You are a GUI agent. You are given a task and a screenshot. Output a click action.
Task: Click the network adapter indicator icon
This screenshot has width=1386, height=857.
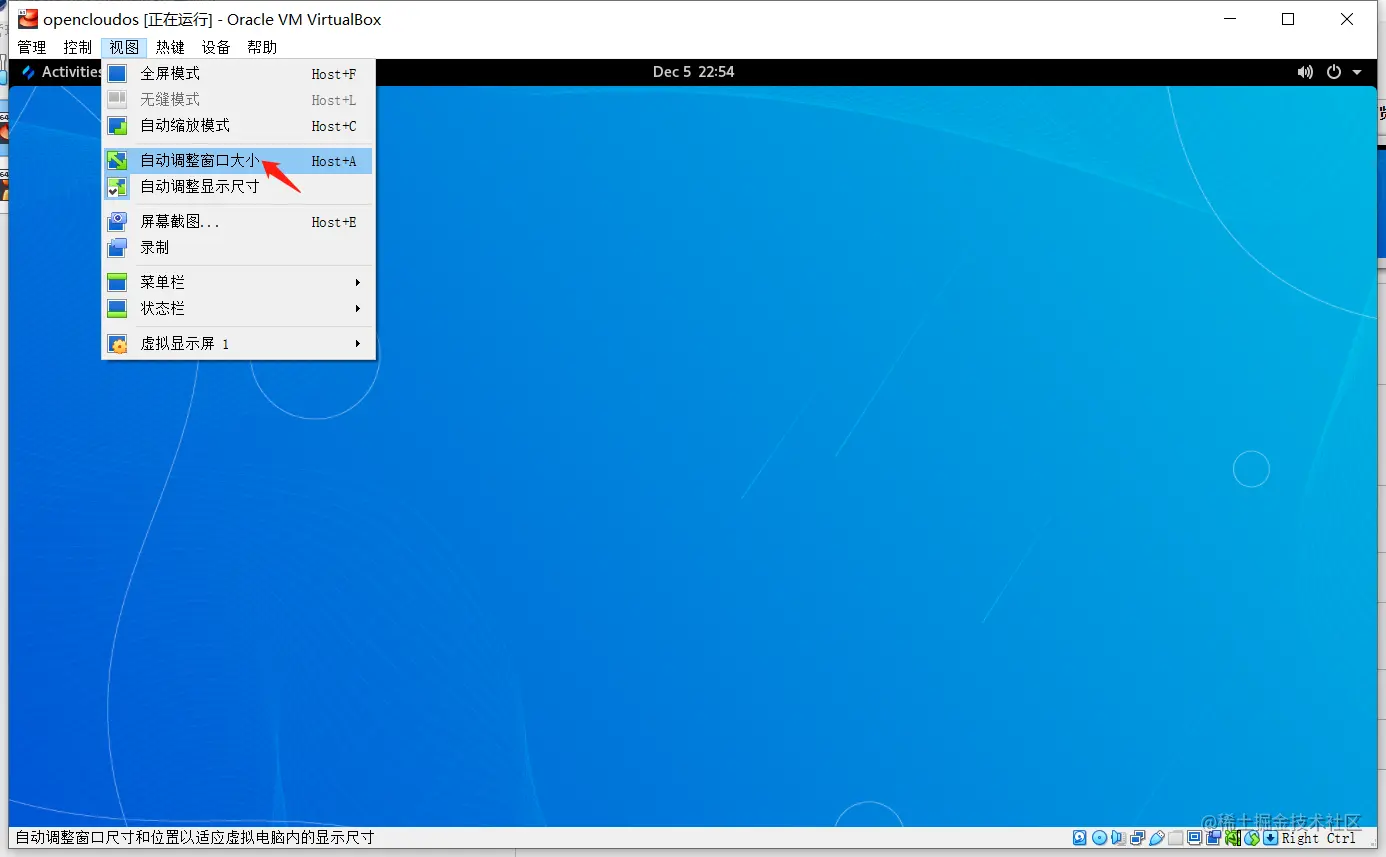coord(1137,838)
